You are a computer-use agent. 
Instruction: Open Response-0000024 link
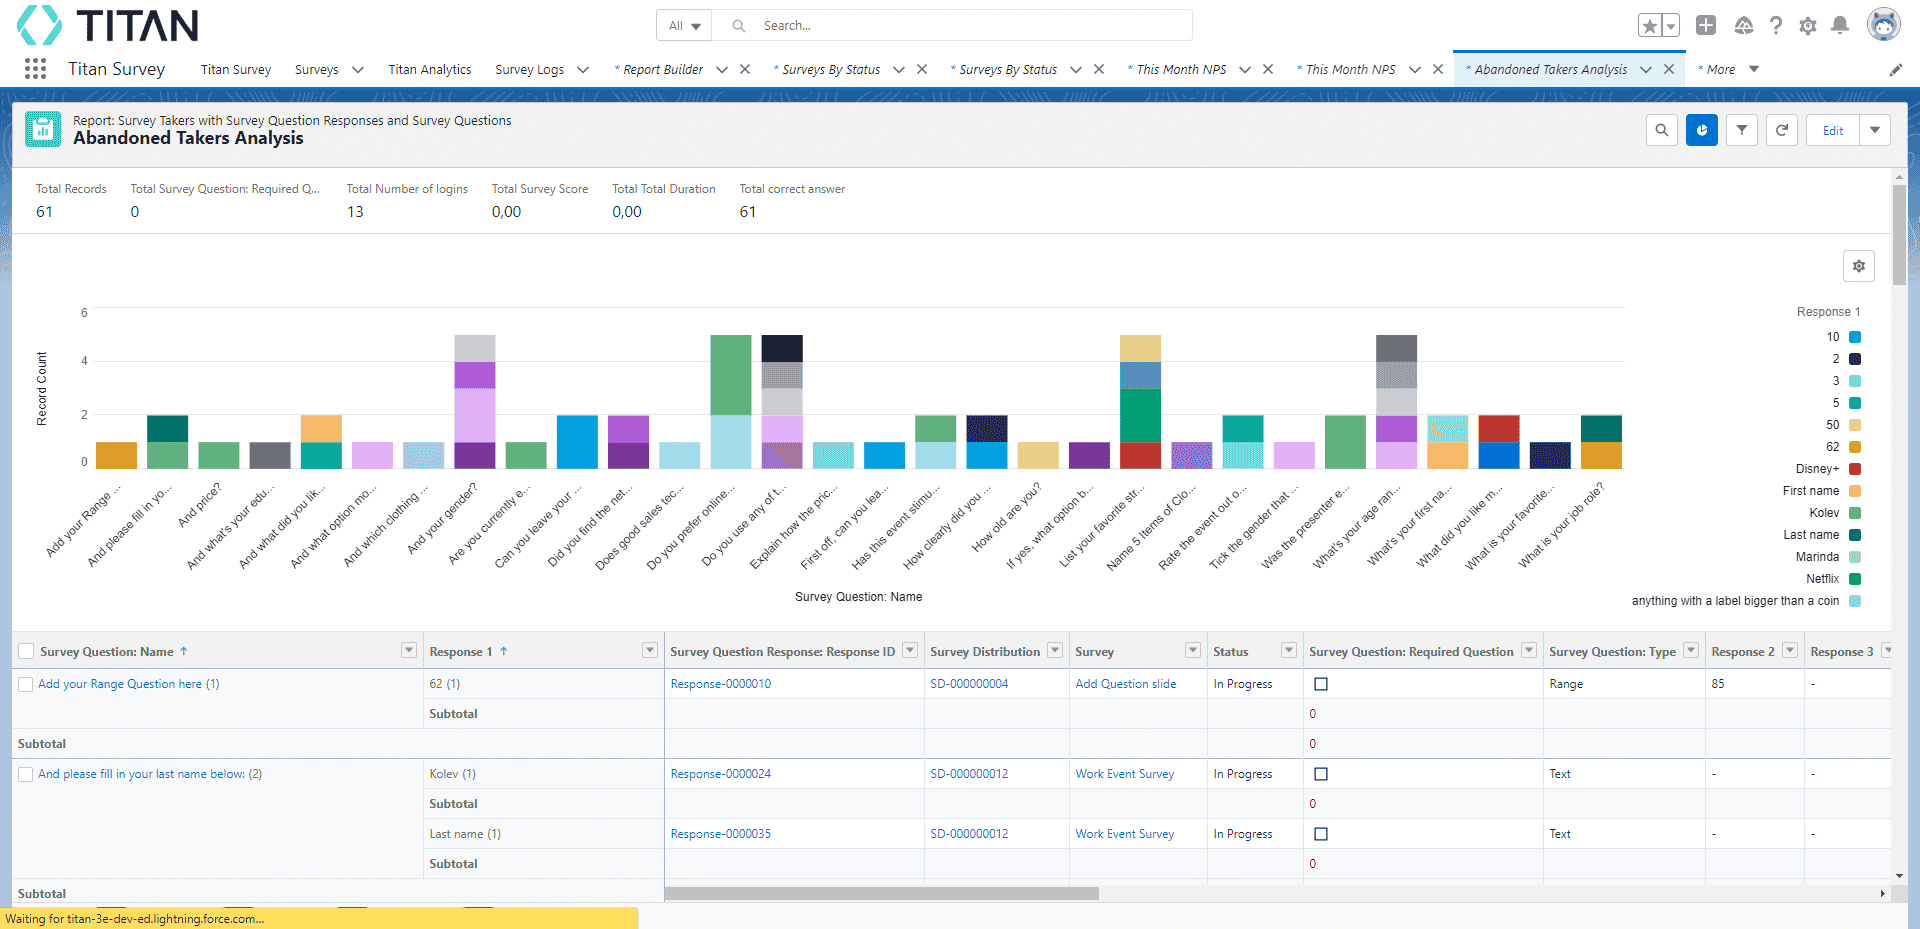point(720,774)
